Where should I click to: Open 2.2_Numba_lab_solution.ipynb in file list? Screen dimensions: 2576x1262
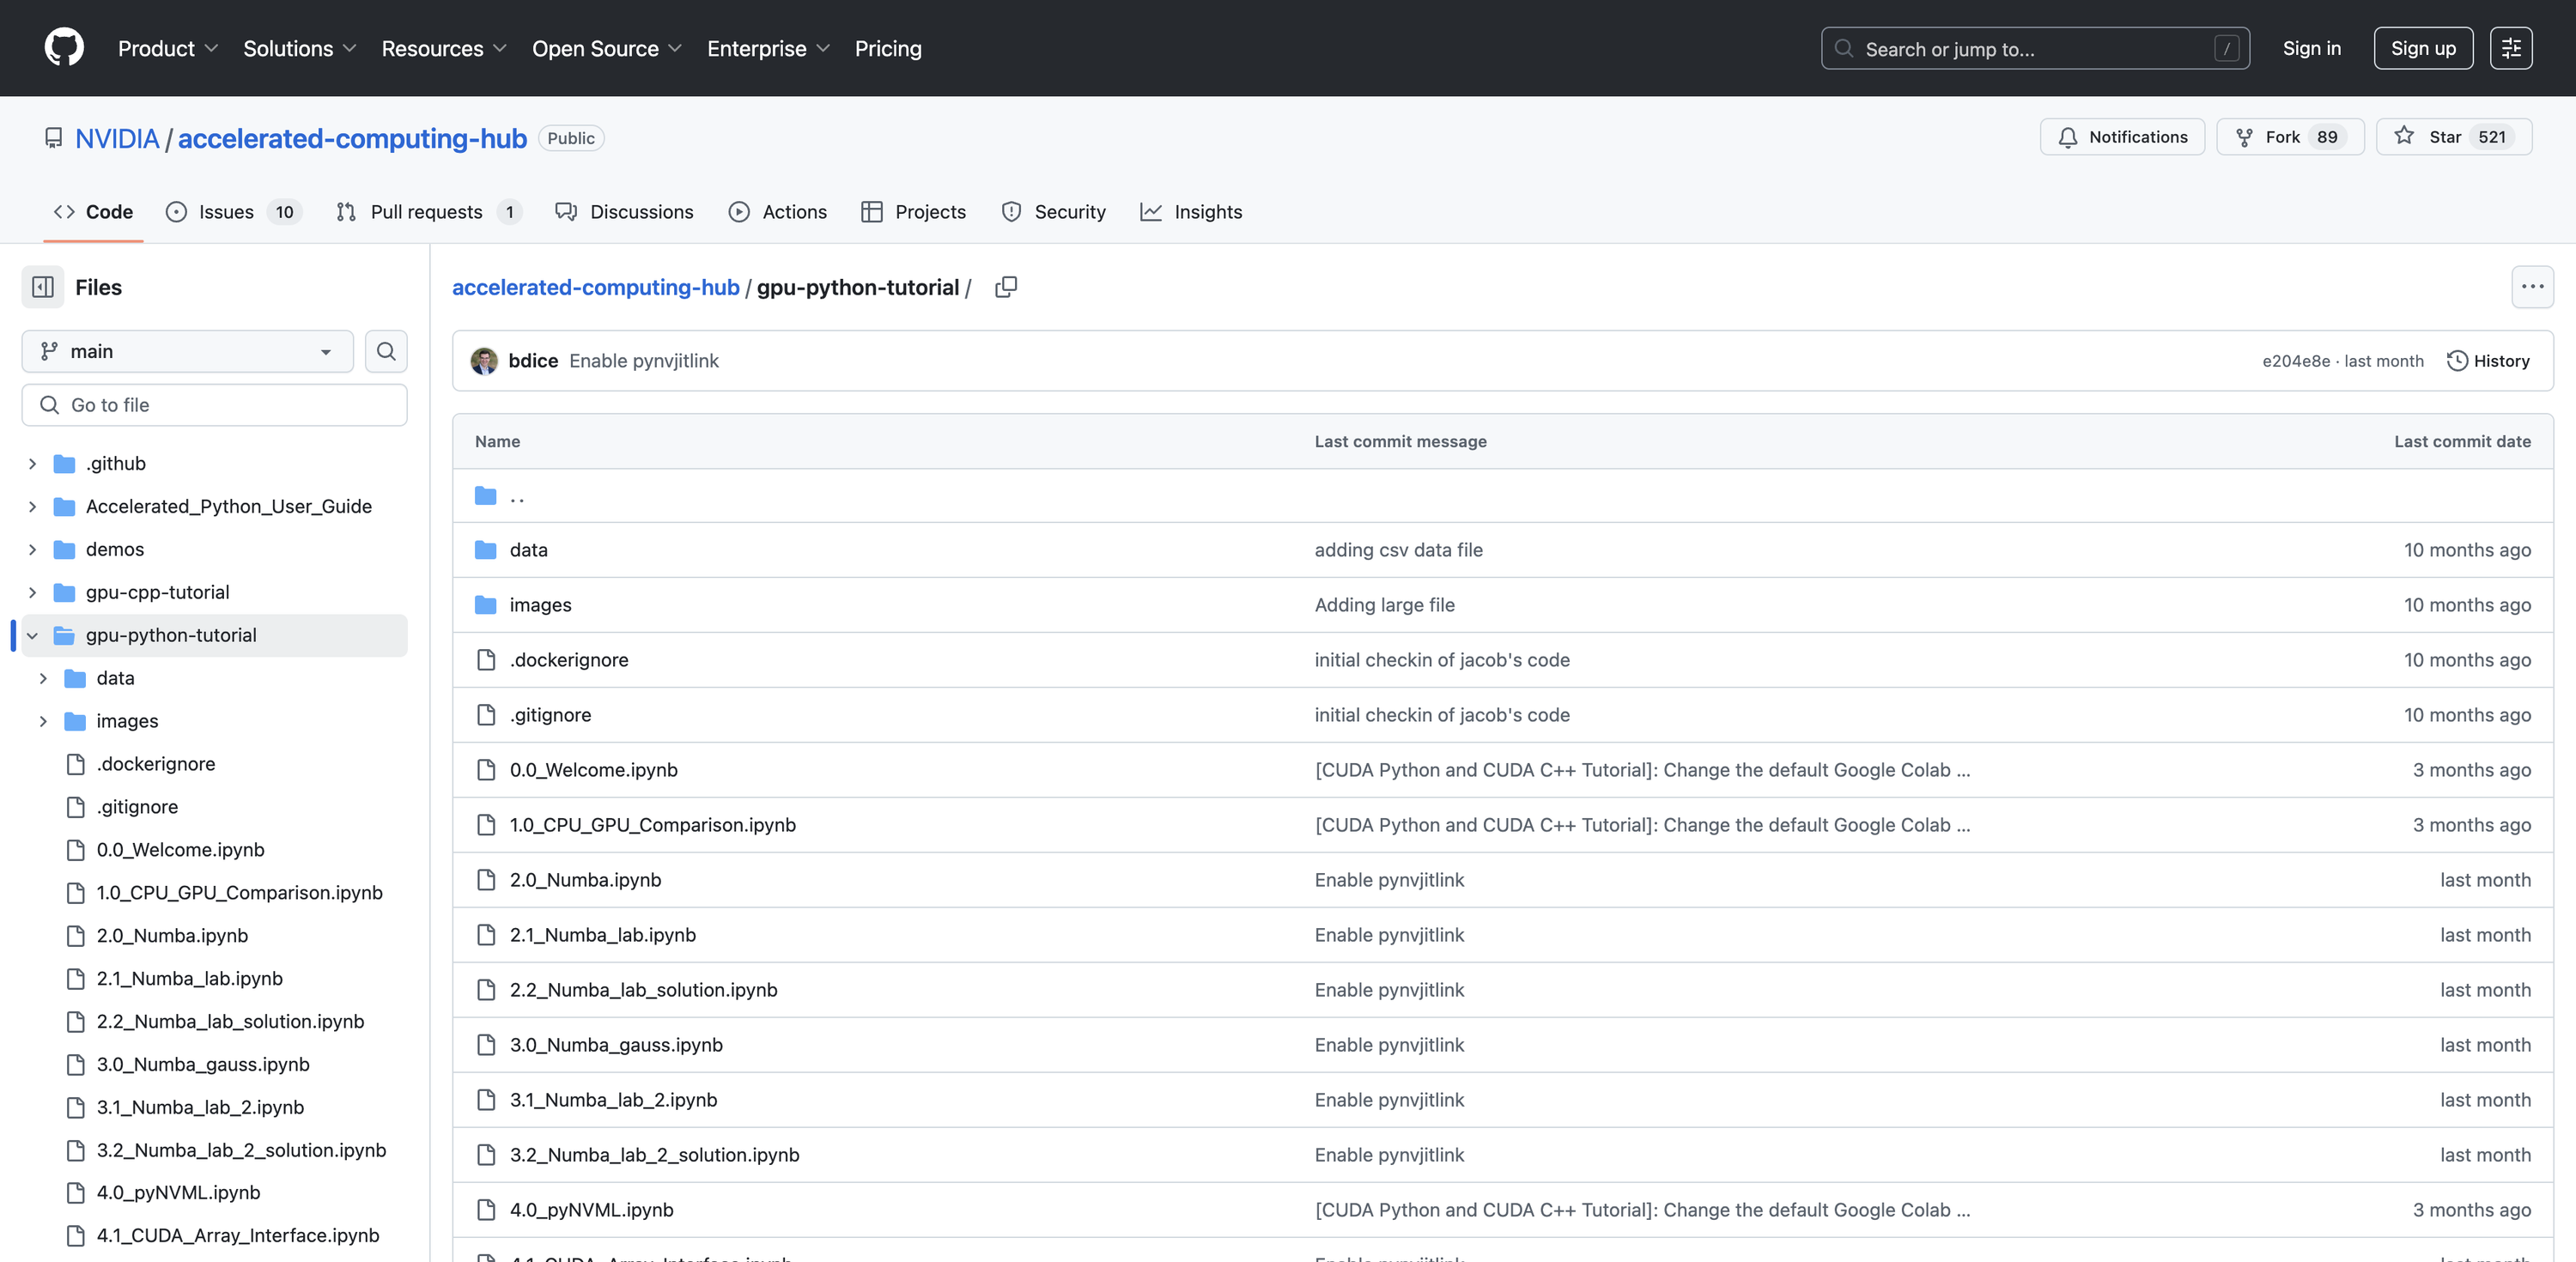644,990
